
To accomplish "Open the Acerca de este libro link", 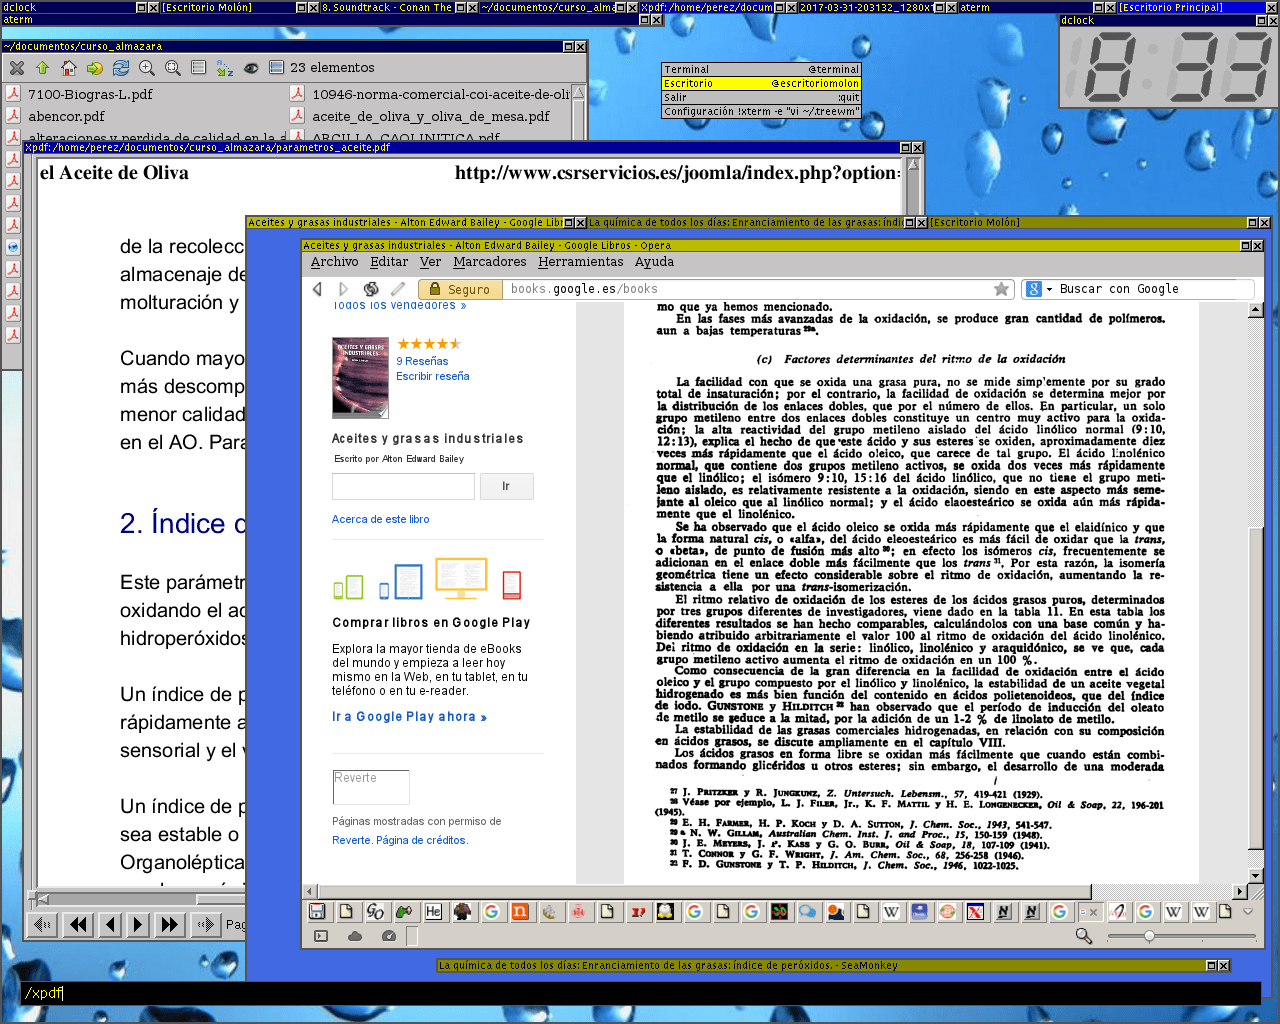I will [380, 519].
